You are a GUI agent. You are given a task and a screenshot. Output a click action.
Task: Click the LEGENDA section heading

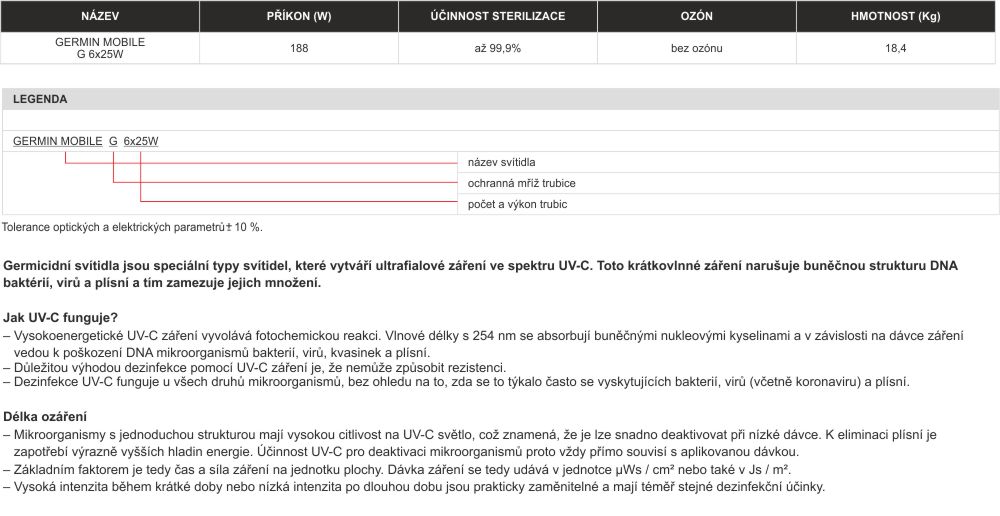coord(40,100)
